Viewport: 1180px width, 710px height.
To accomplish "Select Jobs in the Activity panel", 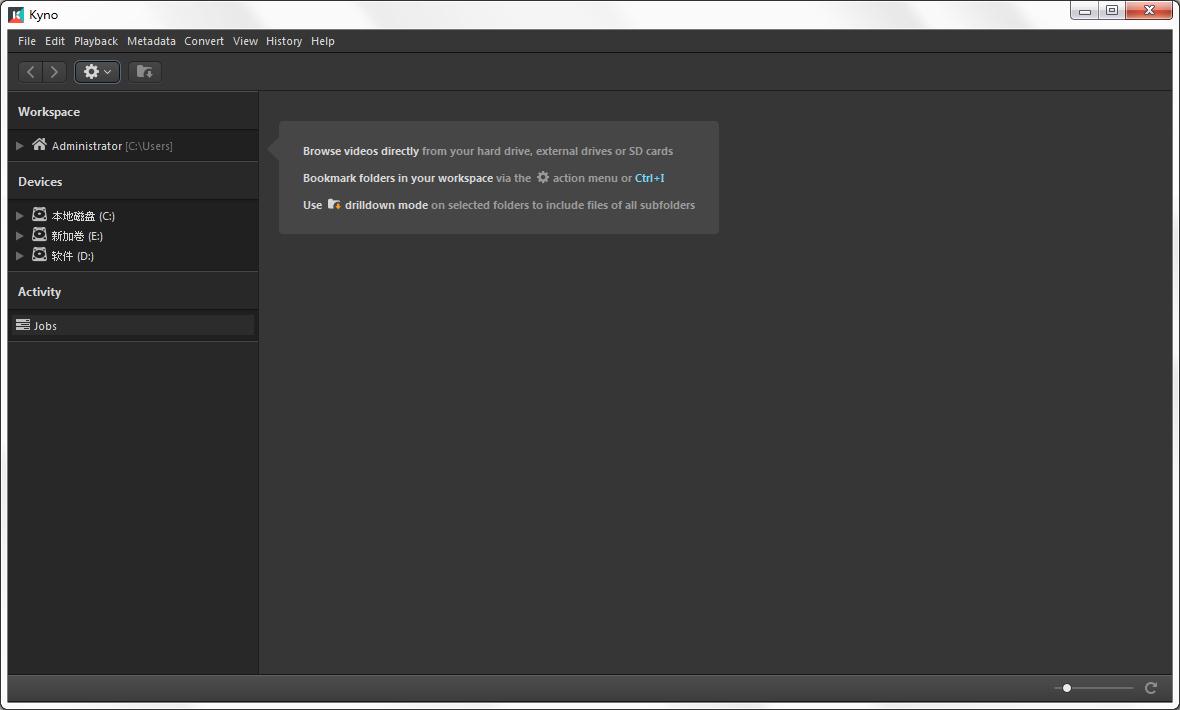I will pos(46,326).
